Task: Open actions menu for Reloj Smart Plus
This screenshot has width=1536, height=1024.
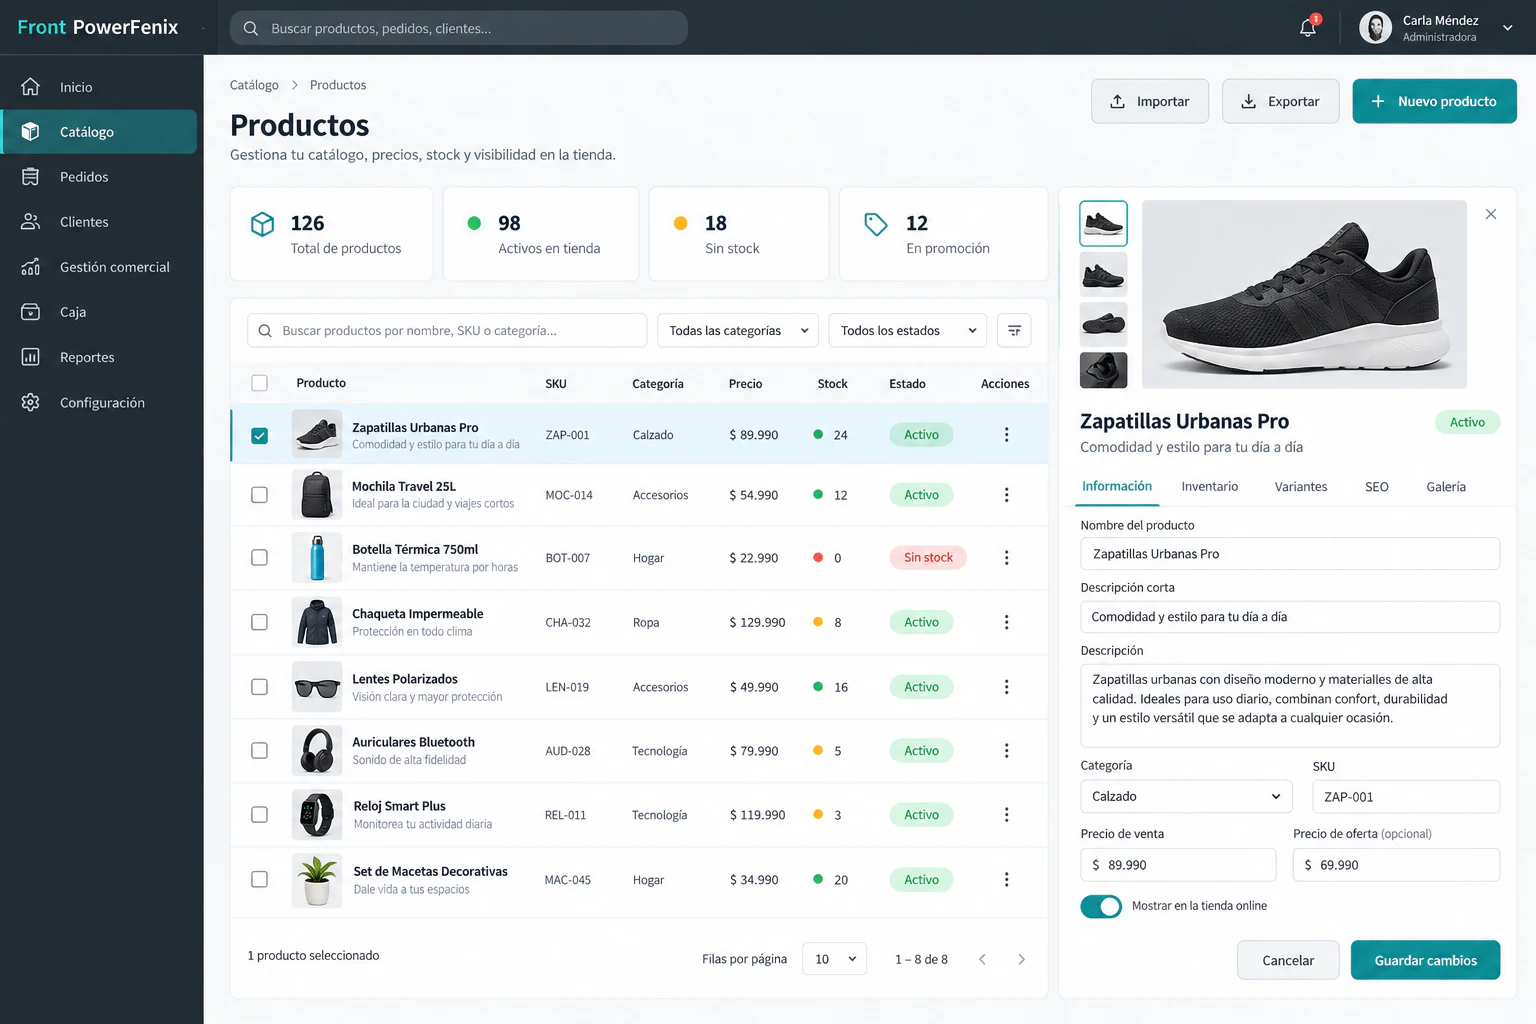Action: 1006,815
